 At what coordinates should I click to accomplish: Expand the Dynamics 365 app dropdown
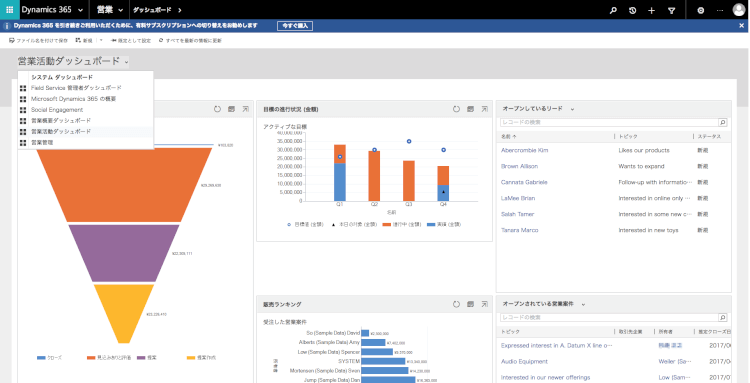(80, 10)
